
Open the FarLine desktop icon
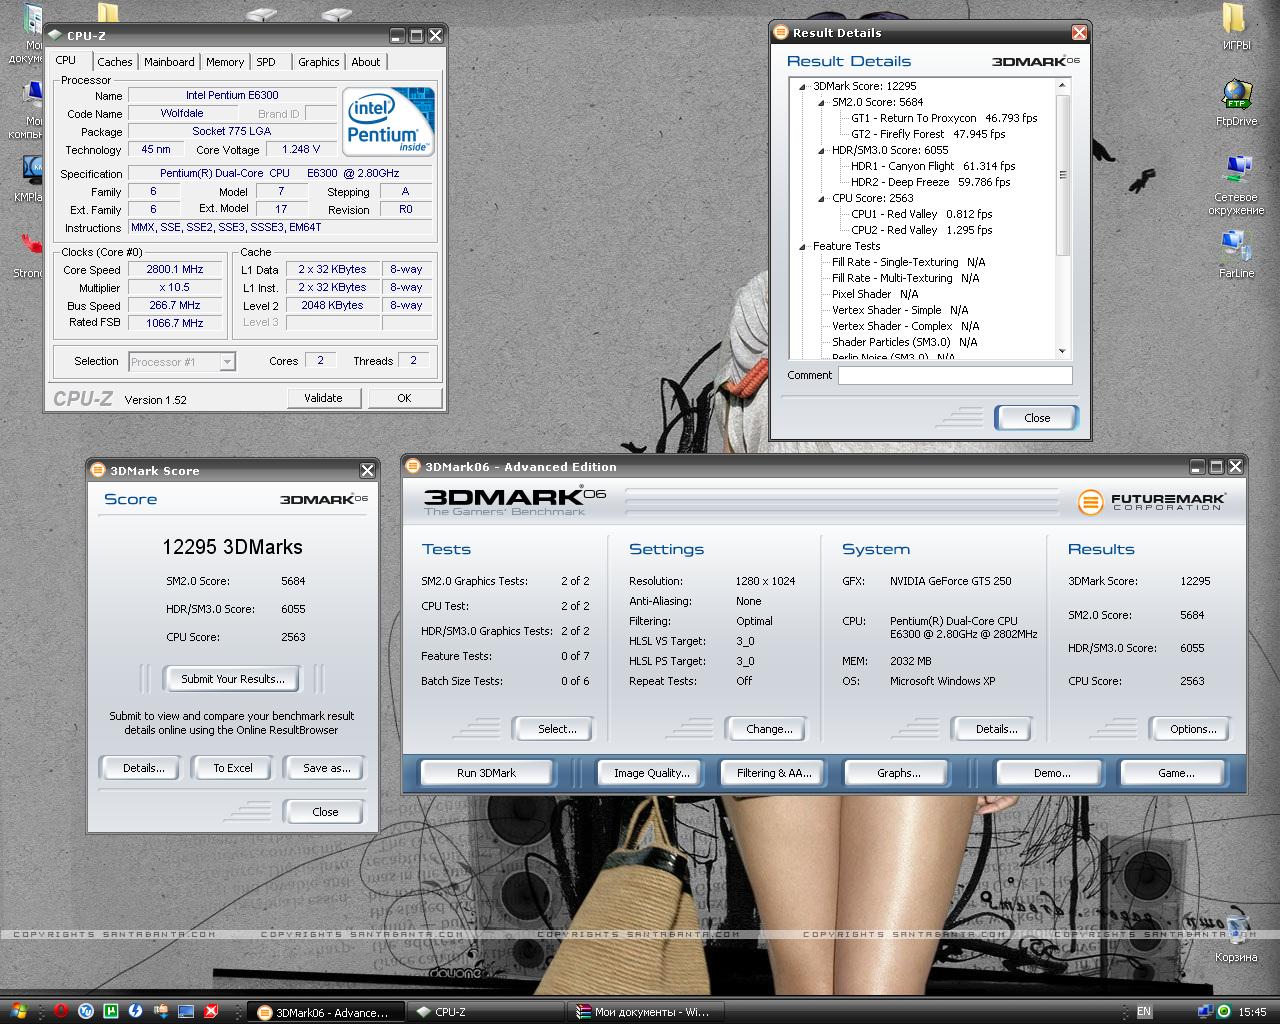(1236, 255)
